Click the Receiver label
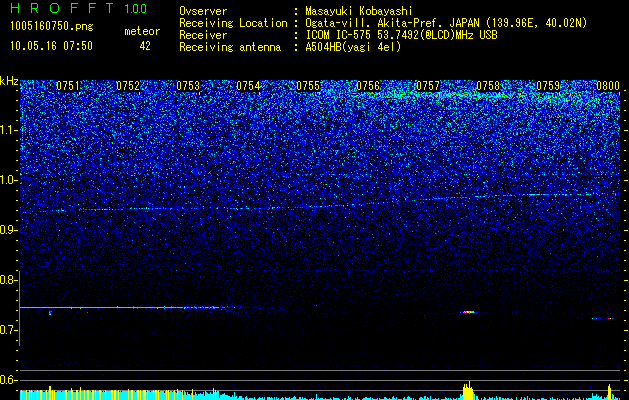629x400 pixels. coord(203,35)
